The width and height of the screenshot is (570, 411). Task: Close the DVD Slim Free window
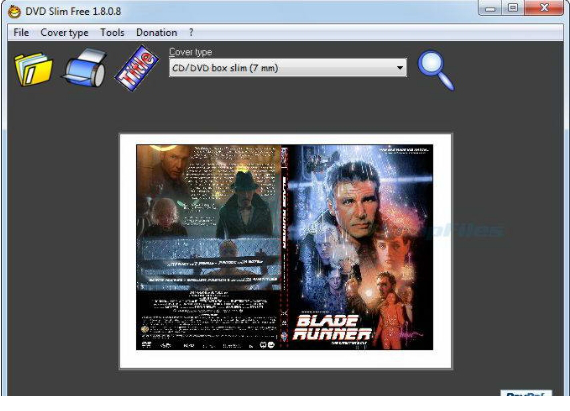point(544,8)
